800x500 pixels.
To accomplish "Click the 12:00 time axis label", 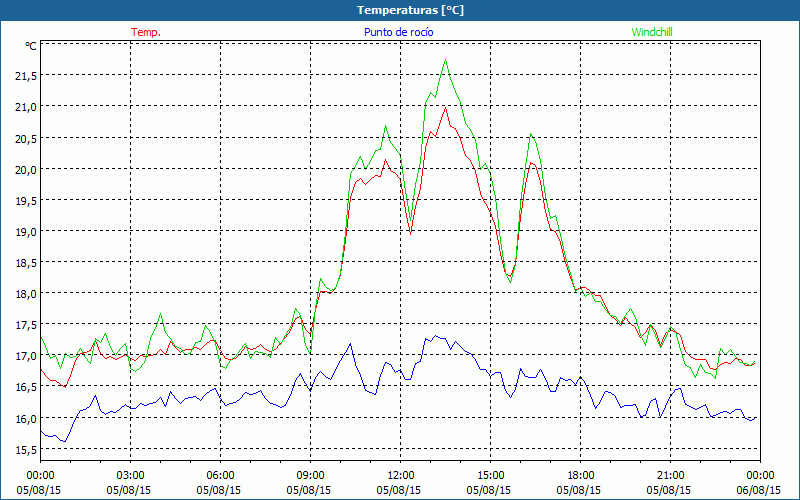I will click(x=401, y=476).
